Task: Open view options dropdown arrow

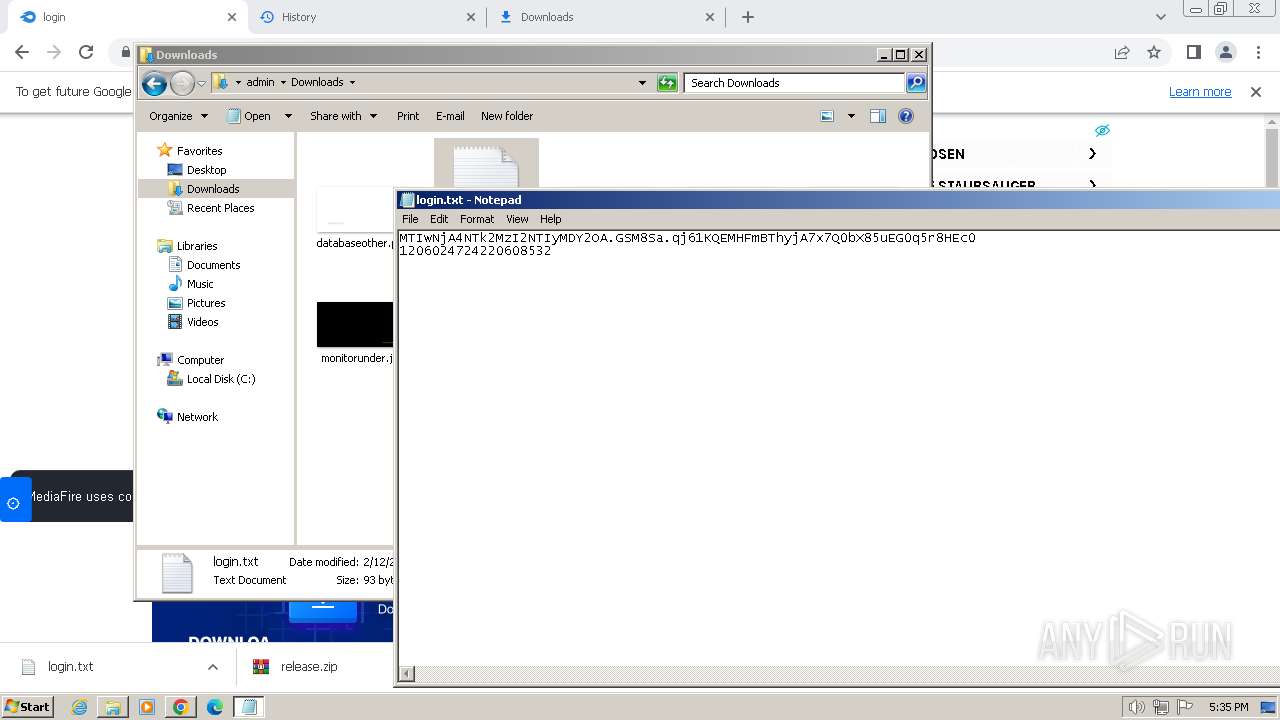Action: pyautogui.click(x=851, y=116)
